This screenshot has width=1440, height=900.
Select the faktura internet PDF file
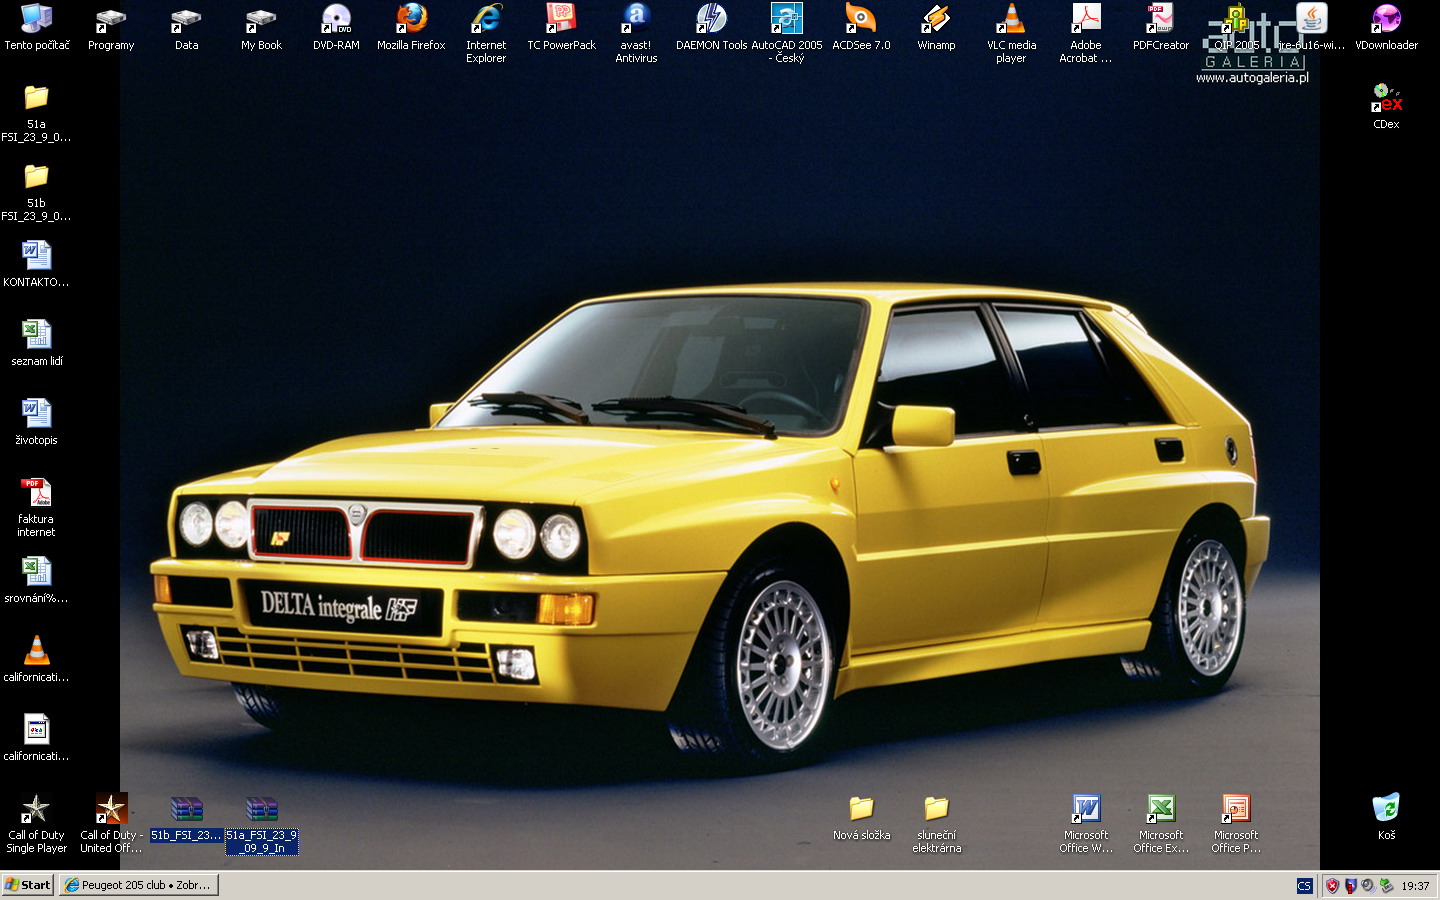point(36,494)
